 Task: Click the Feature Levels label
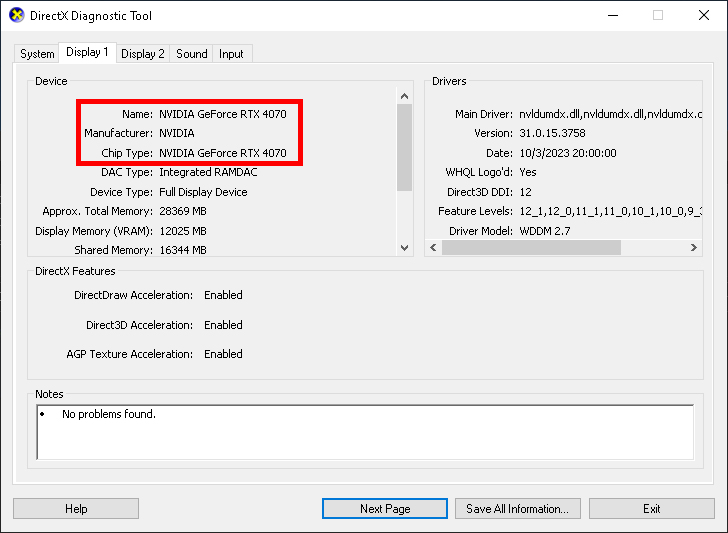475,211
